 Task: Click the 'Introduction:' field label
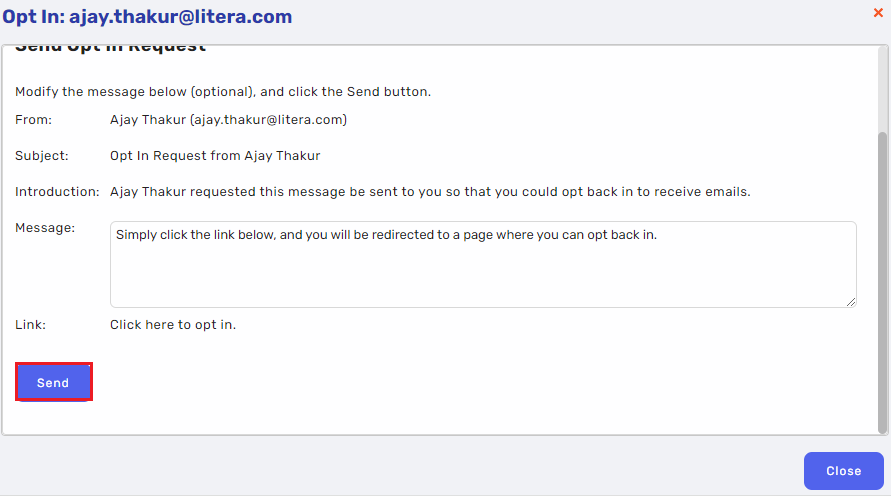(x=57, y=191)
